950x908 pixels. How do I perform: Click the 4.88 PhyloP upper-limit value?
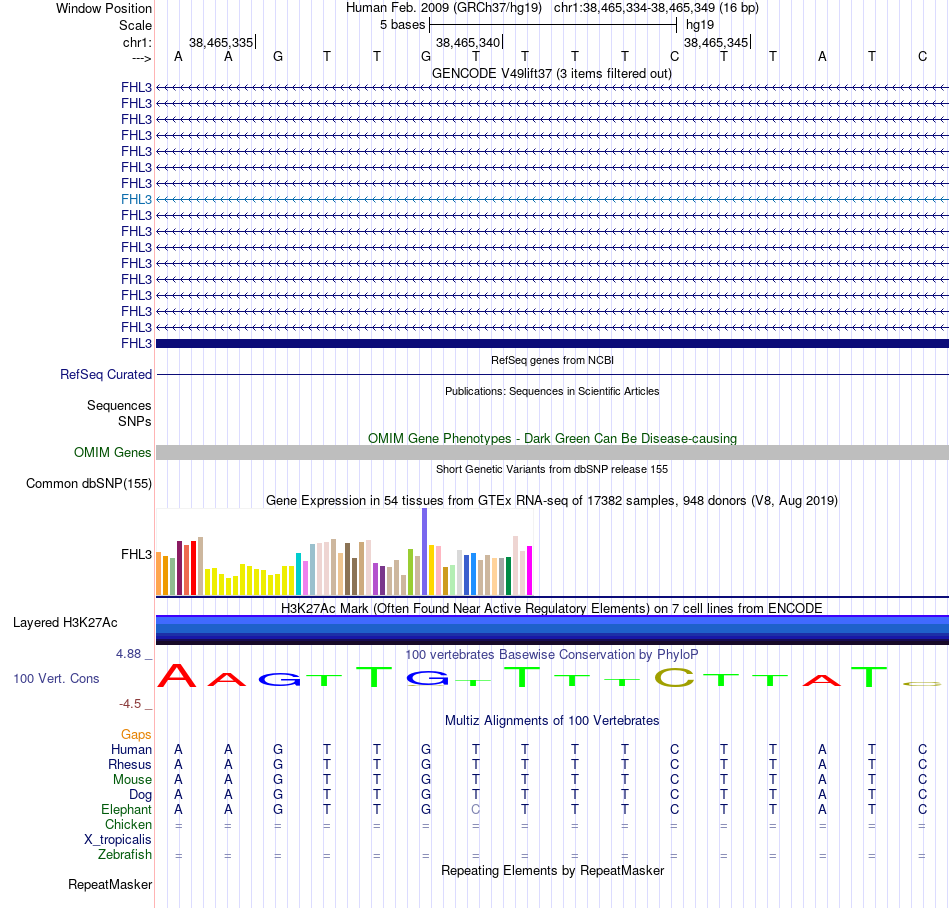click(128, 654)
